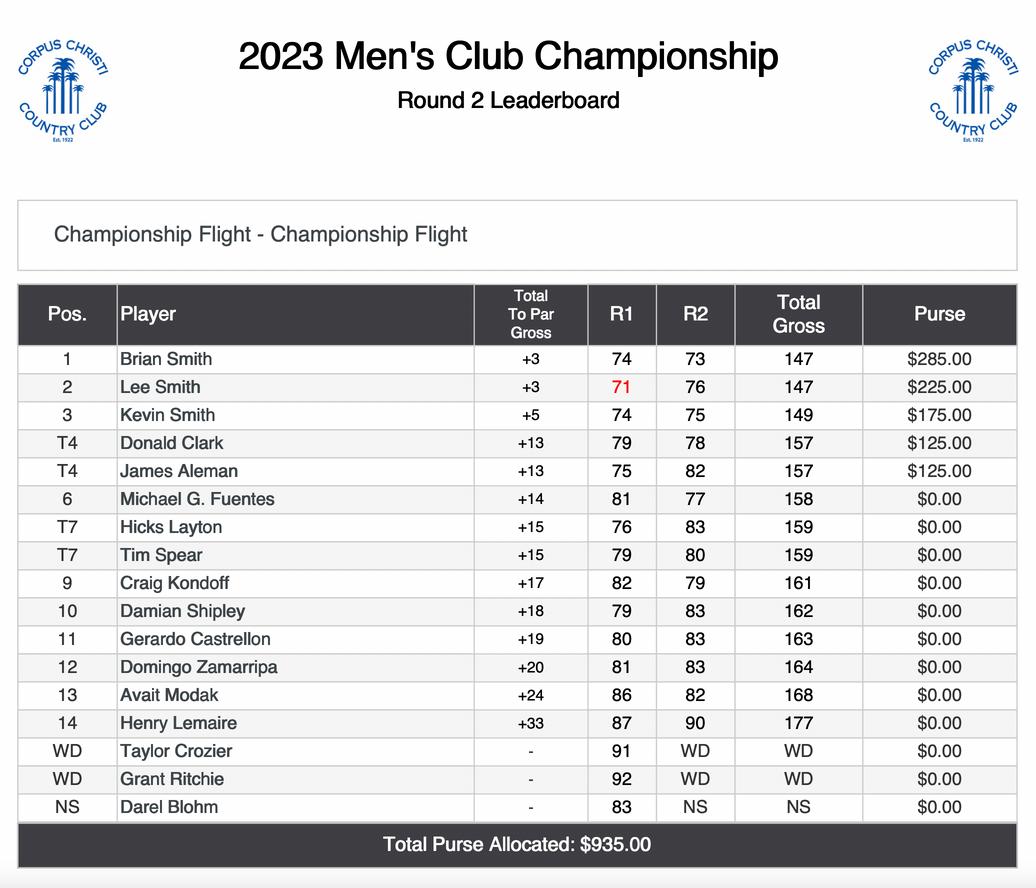Click Taylor Crozier's withdrawn row
This screenshot has width=1036, height=888.
point(517,751)
